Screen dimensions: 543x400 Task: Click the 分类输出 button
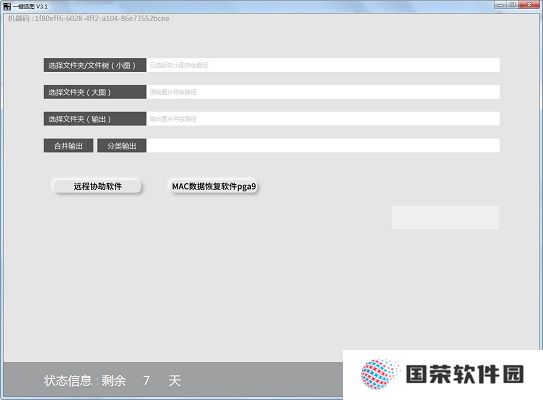point(122,146)
